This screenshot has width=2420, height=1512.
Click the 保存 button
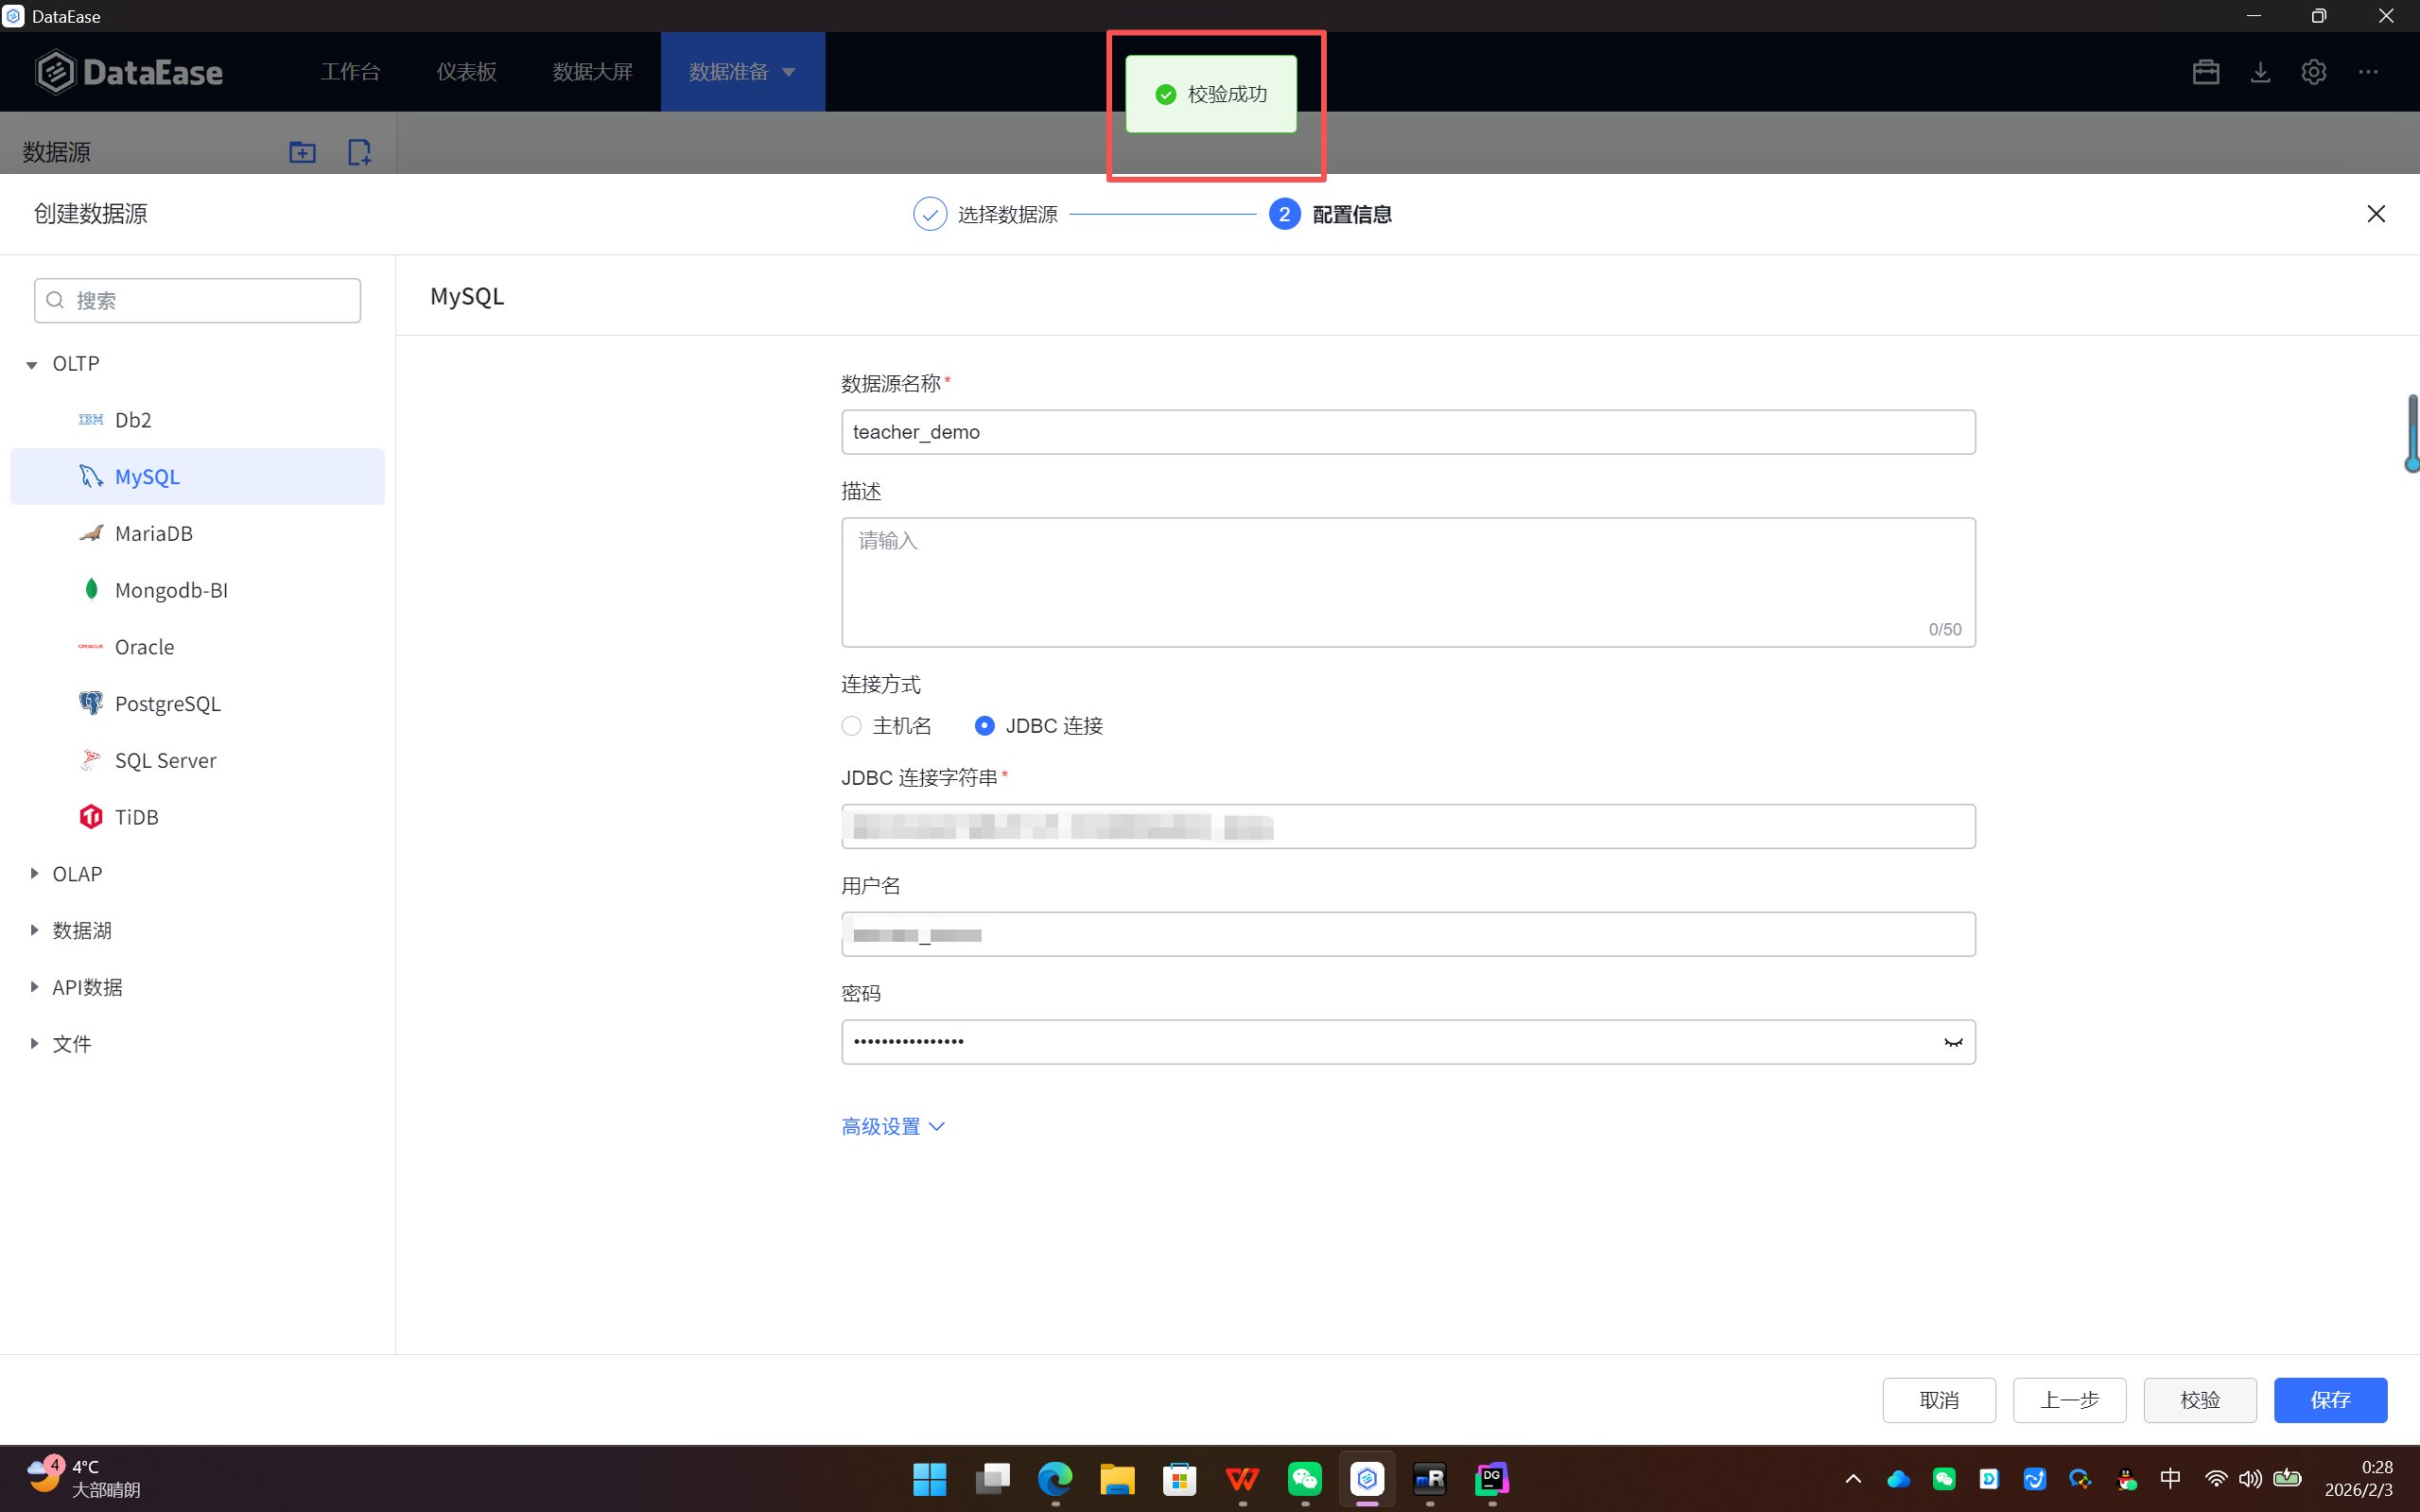point(2329,1399)
